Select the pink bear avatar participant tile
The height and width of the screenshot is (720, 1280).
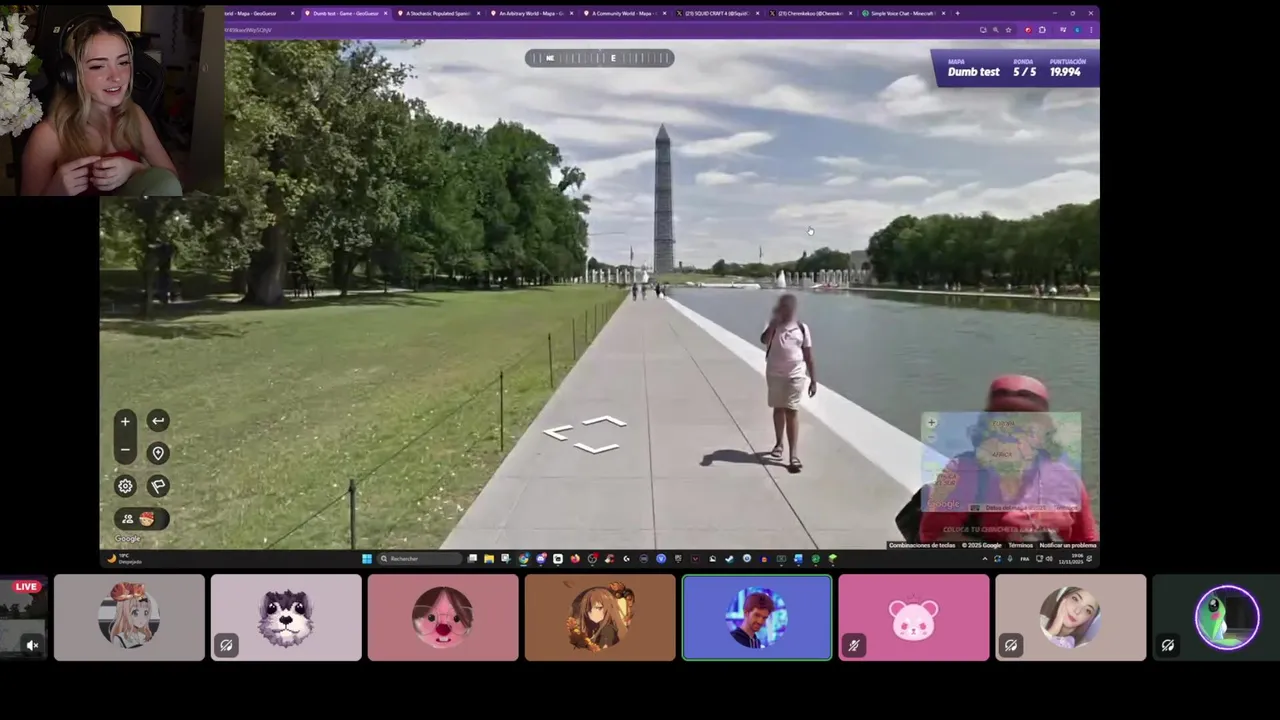point(914,617)
